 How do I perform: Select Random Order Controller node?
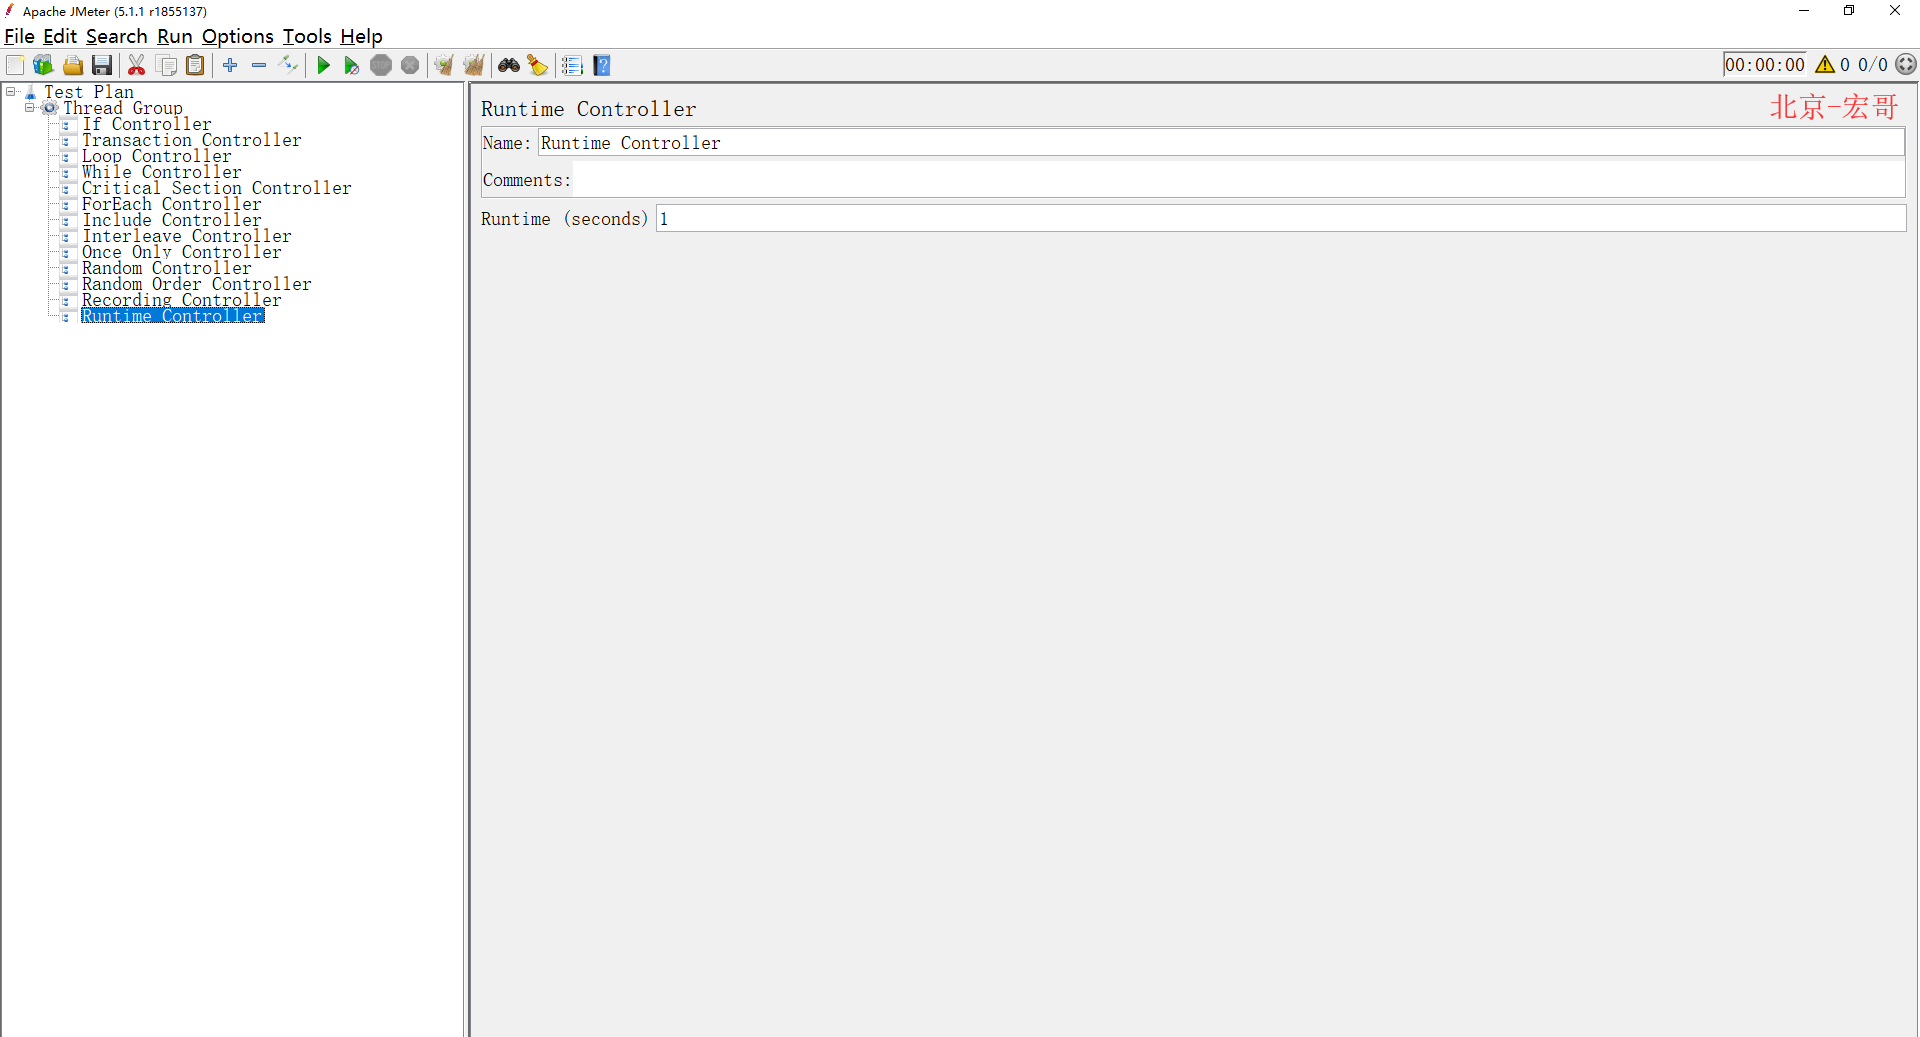197,284
